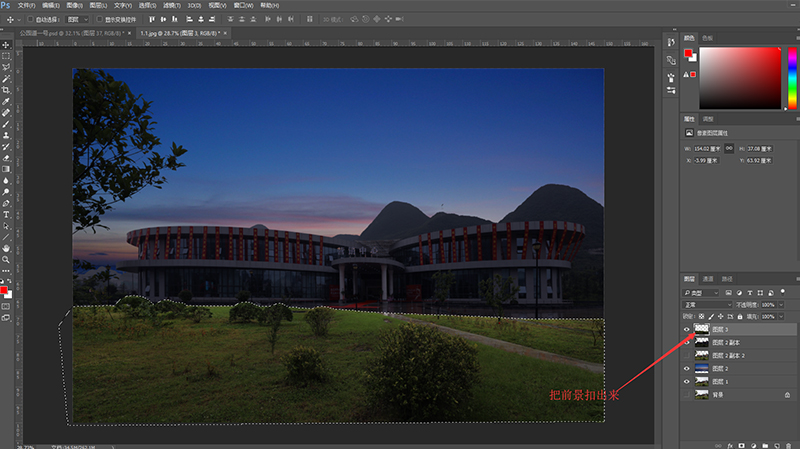This screenshot has width=800, height=449.
Task: Show the 图层 2 副本 layer
Action: pos(686,342)
